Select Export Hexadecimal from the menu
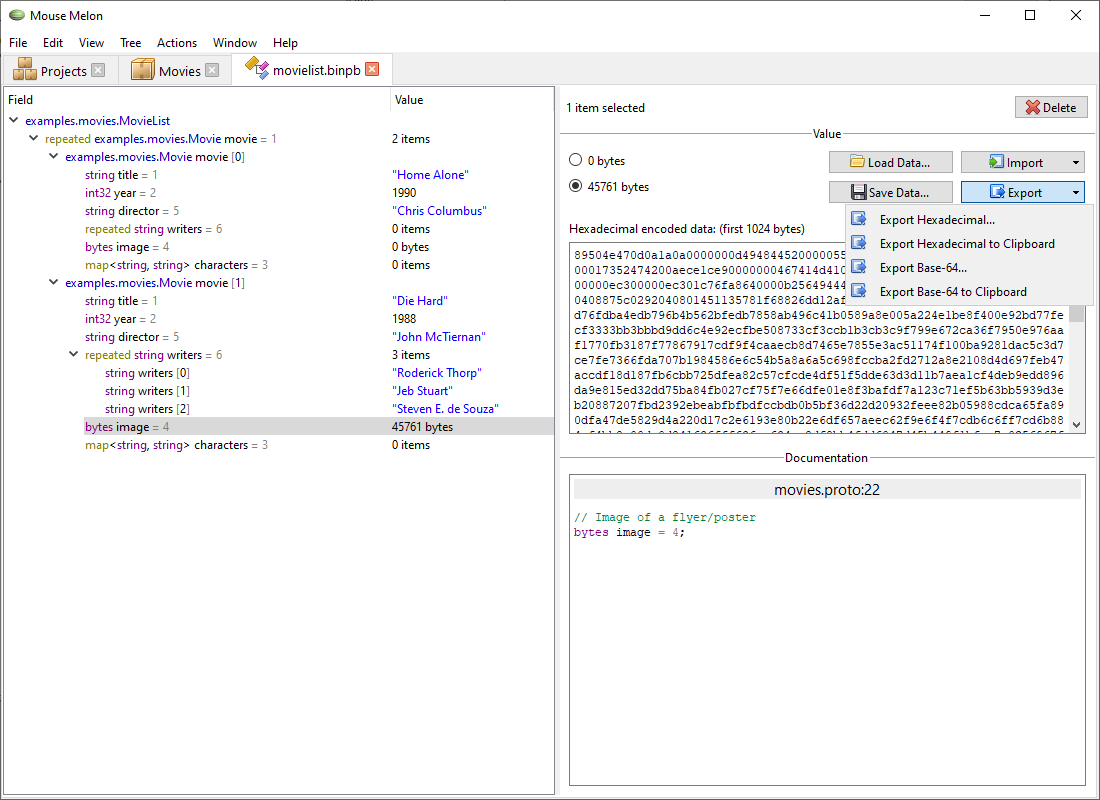Viewport: 1100px width, 800px height. [x=938, y=219]
